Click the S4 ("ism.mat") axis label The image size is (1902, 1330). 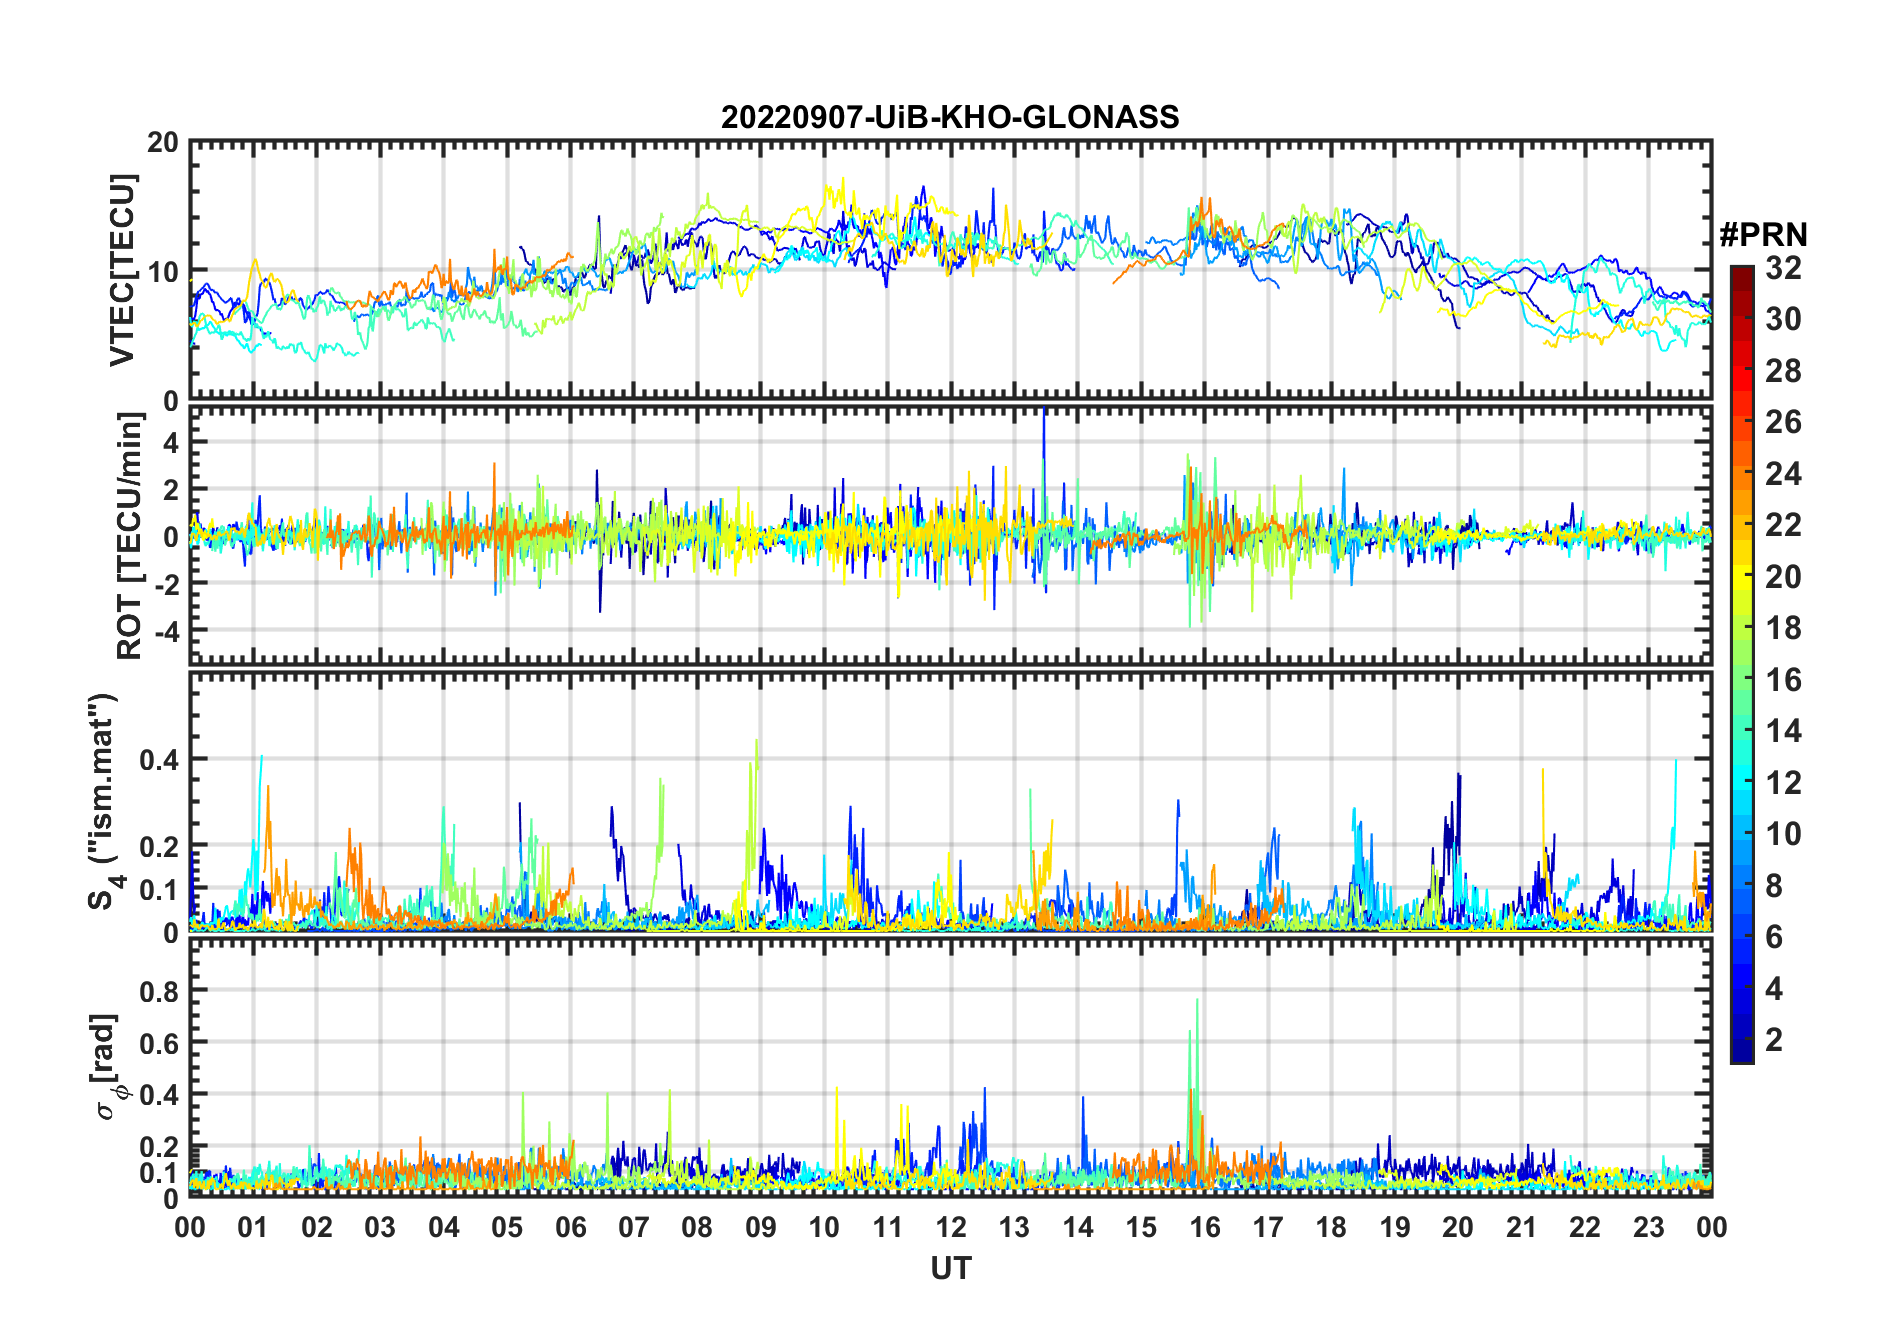point(104,801)
